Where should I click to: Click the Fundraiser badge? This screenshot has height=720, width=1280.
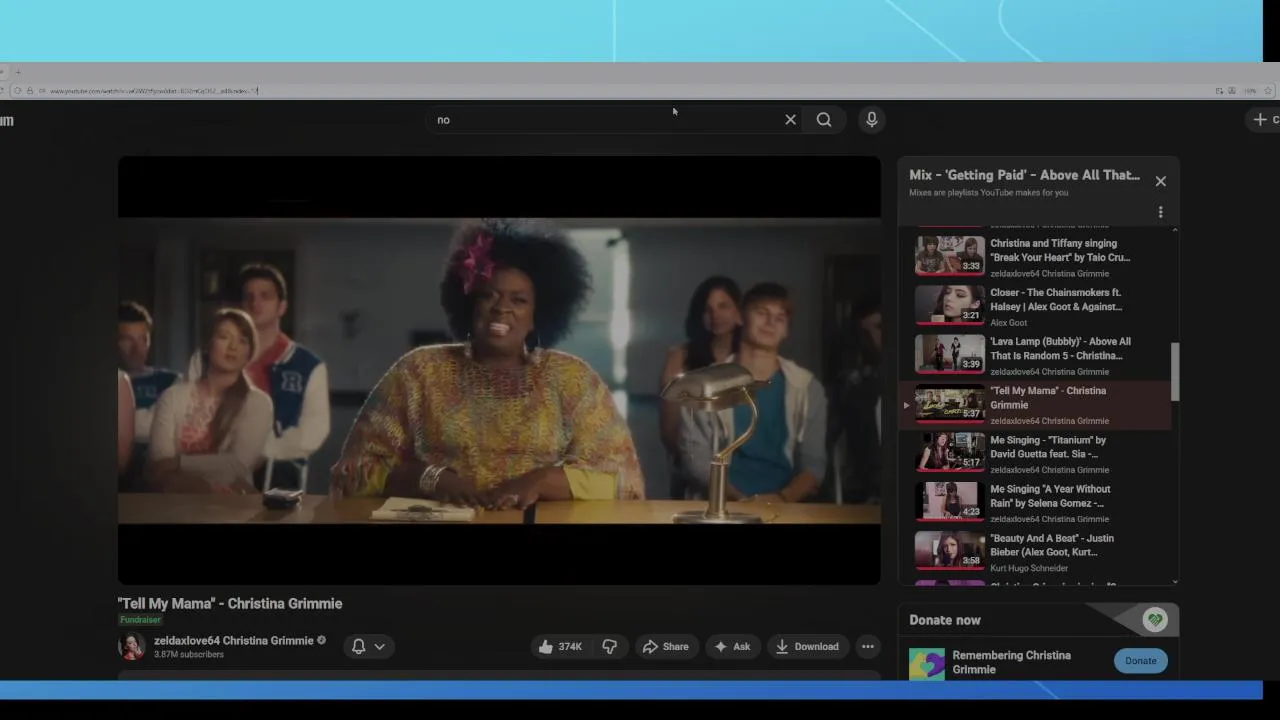(141, 620)
